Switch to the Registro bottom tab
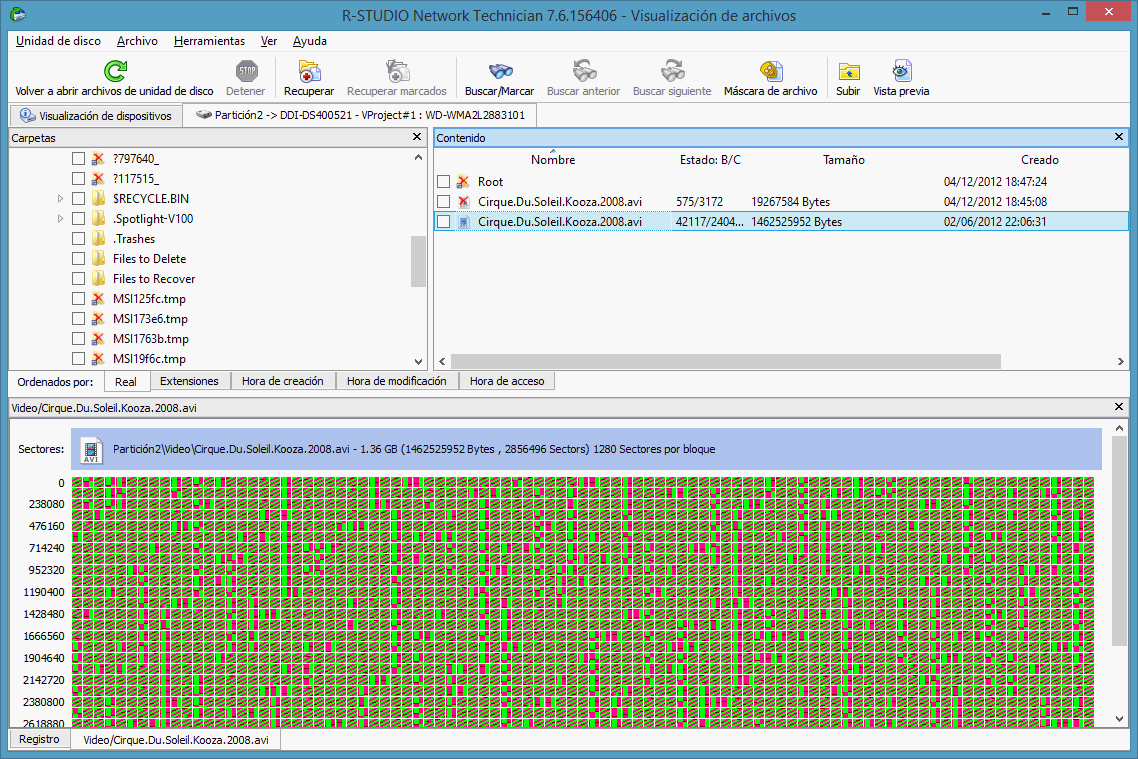The height and width of the screenshot is (759, 1138). pyautogui.click(x=39, y=739)
